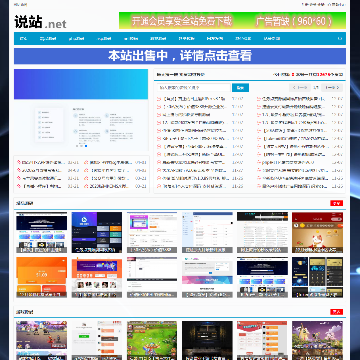Click the red More button above the lucky cat thumbnail
This screenshot has height=360, width=360.
(336, 203)
